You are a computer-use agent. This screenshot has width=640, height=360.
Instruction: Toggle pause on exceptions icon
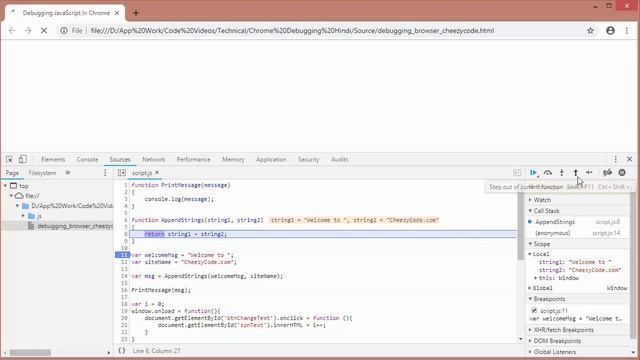(622, 173)
